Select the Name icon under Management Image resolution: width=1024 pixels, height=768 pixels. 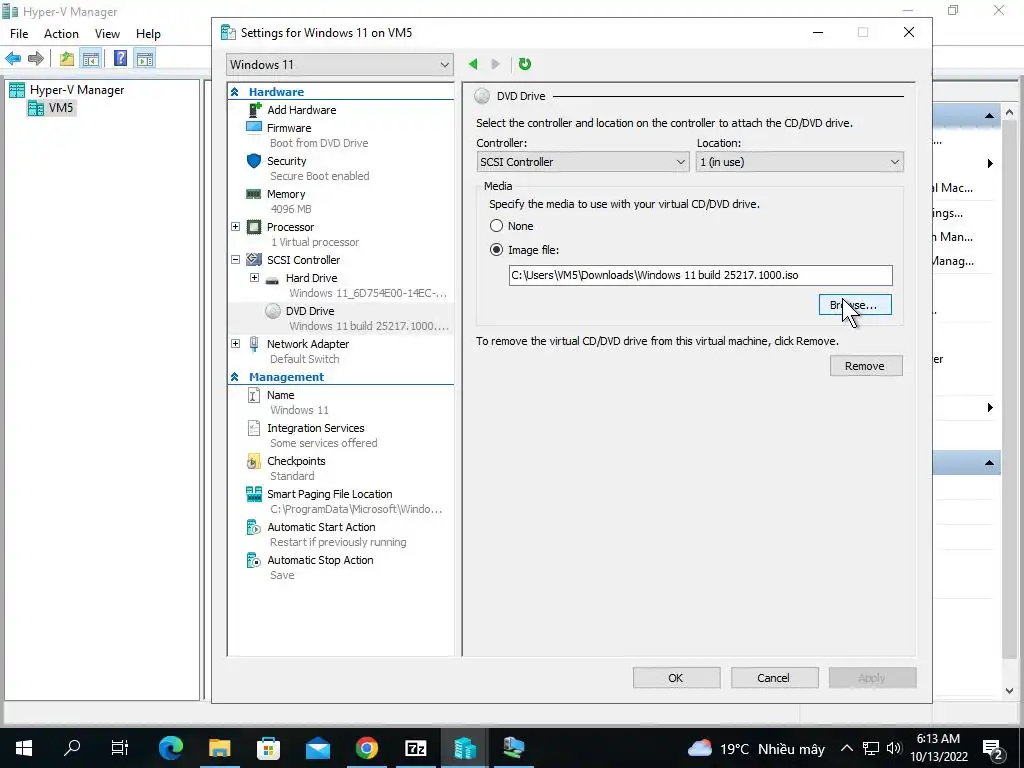[x=254, y=395]
